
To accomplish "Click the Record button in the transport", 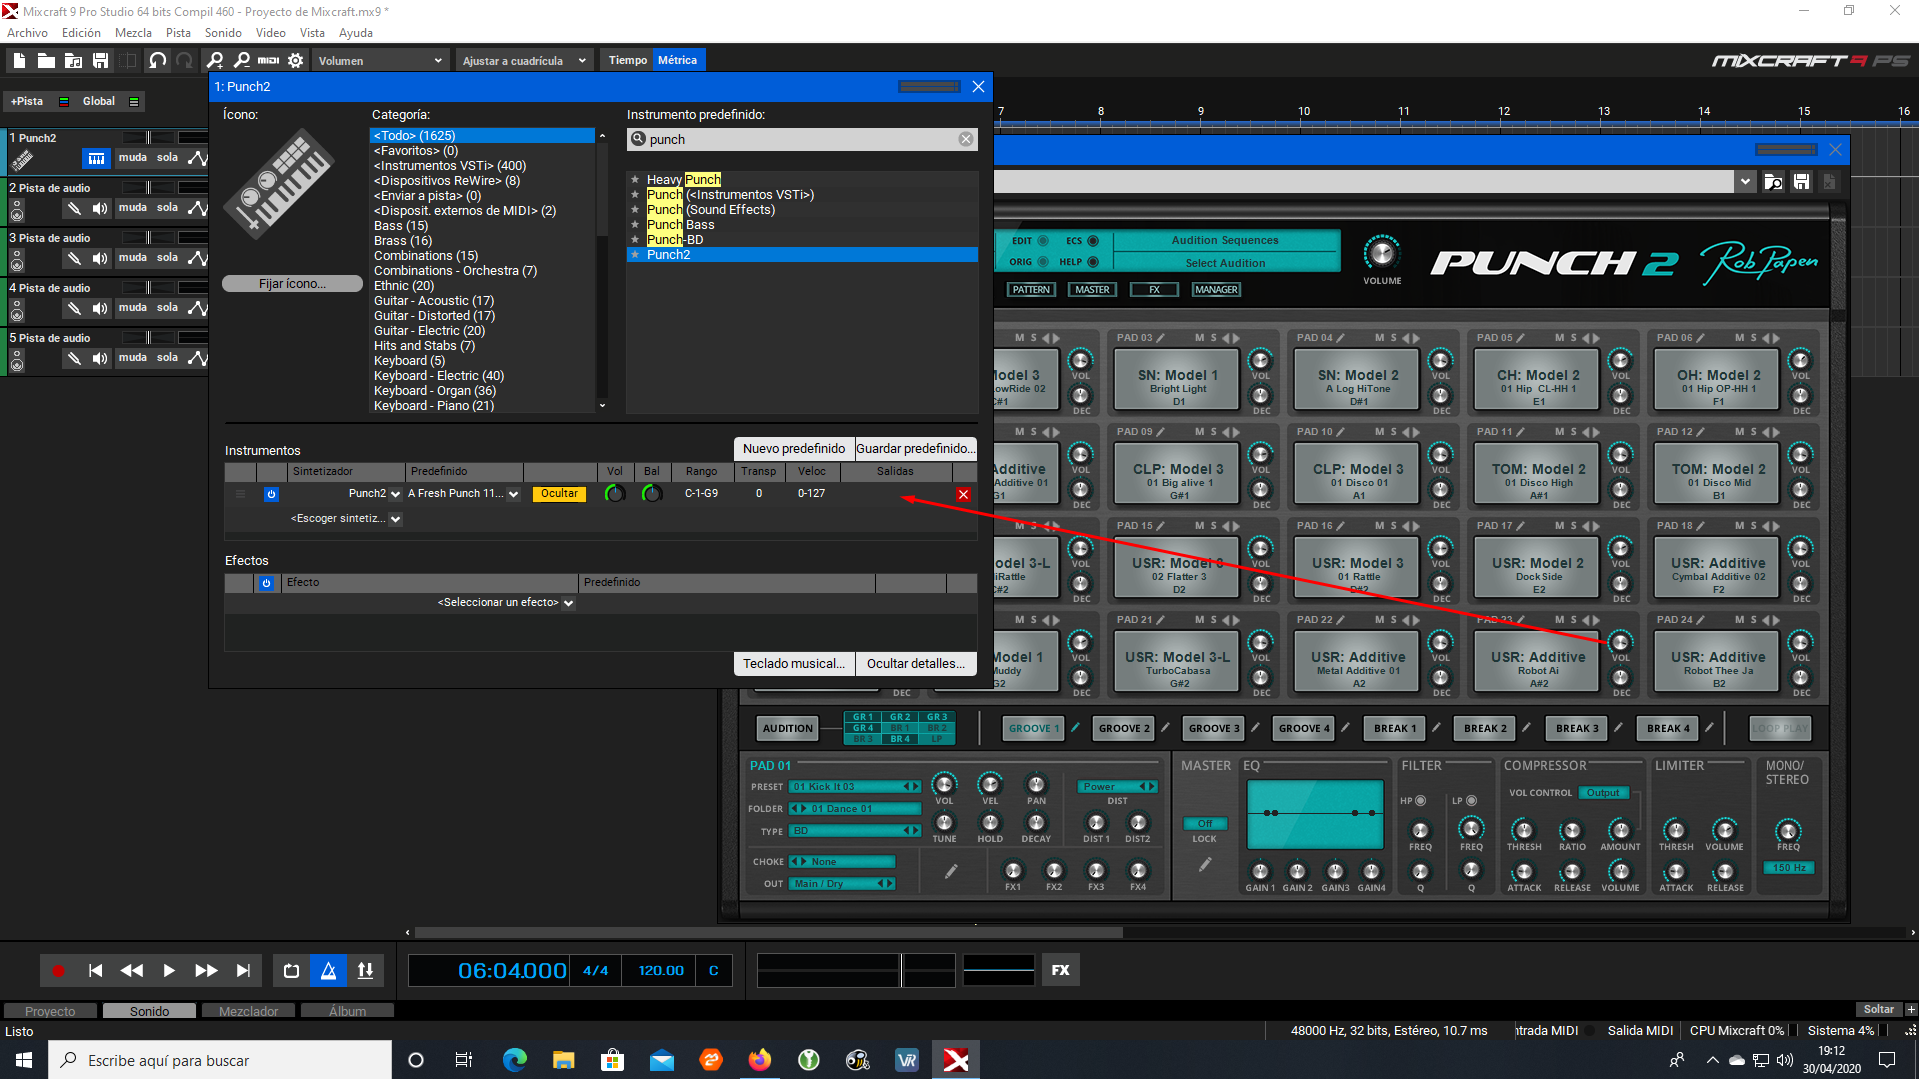I will coord(58,970).
